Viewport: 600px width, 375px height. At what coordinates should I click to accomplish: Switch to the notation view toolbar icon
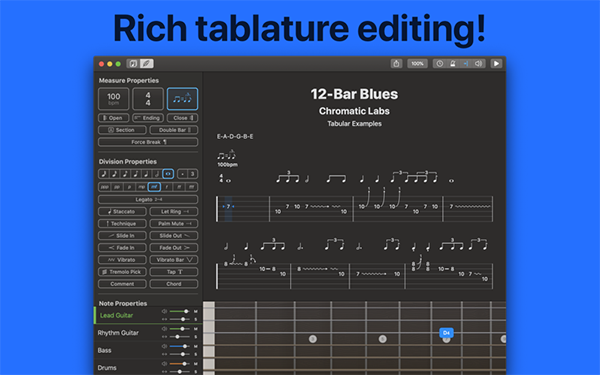click(x=133, y=64)
